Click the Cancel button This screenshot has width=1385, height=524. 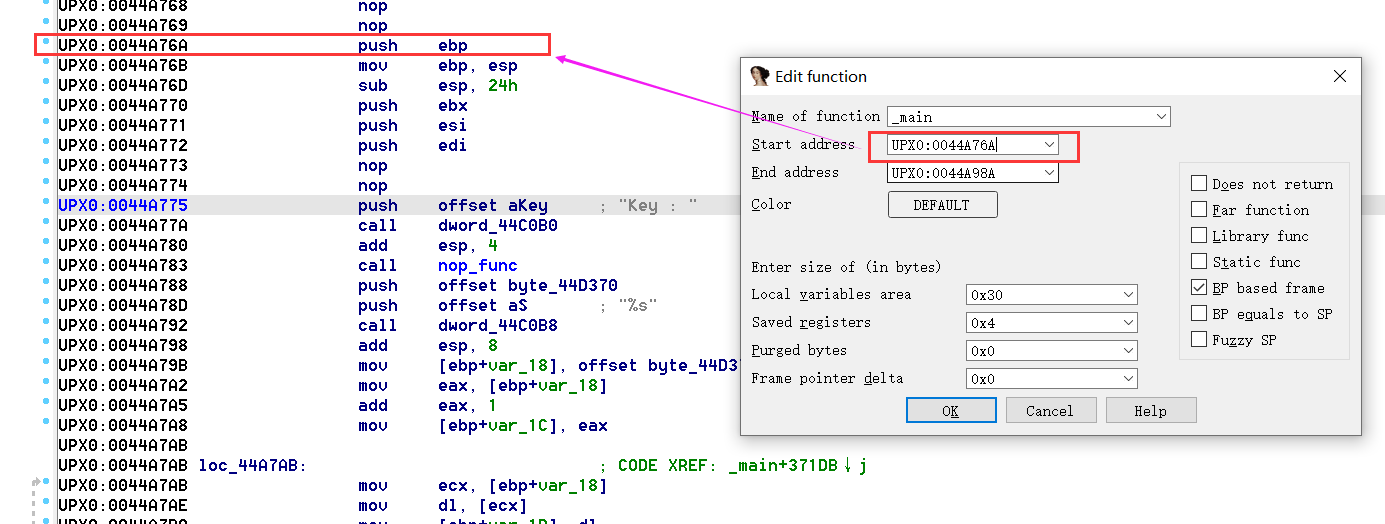coord(1049,411)
